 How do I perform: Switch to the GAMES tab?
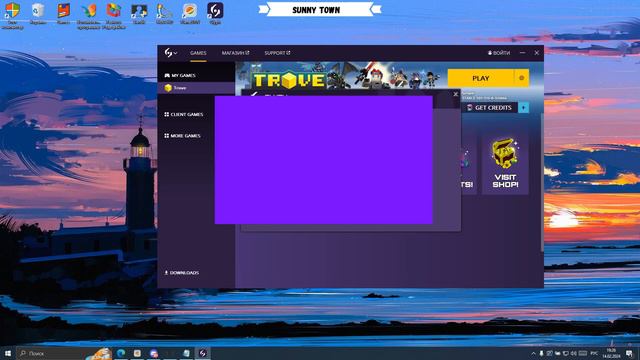coord(198,53)
